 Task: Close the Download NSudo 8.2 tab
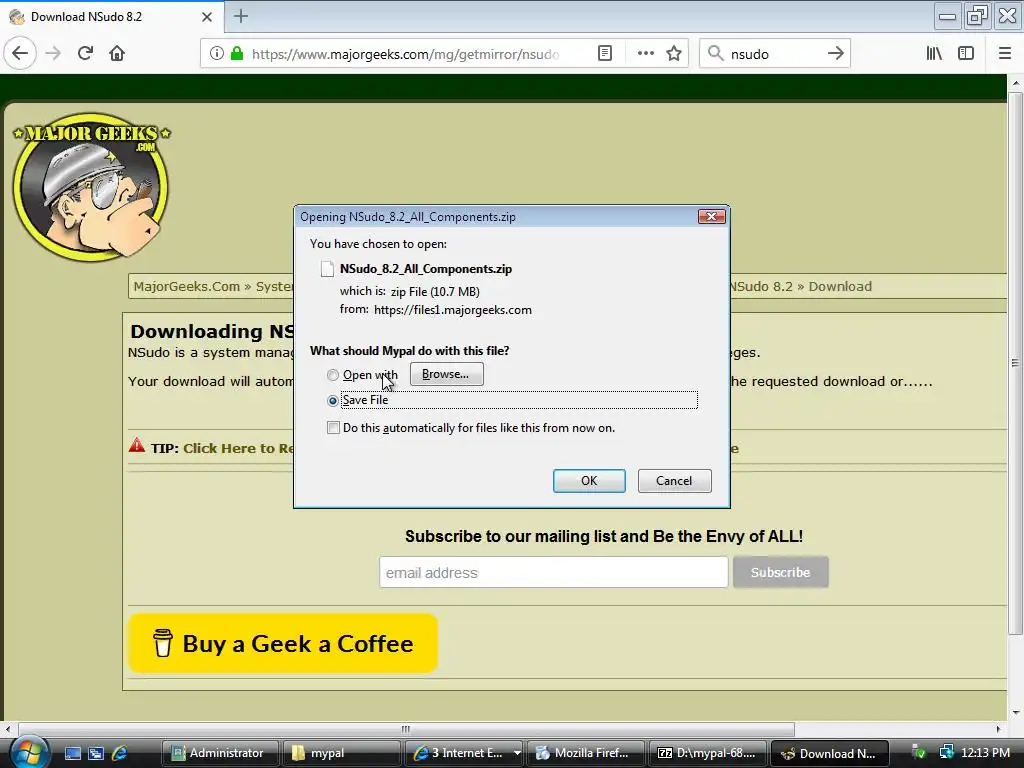[206, 16]
